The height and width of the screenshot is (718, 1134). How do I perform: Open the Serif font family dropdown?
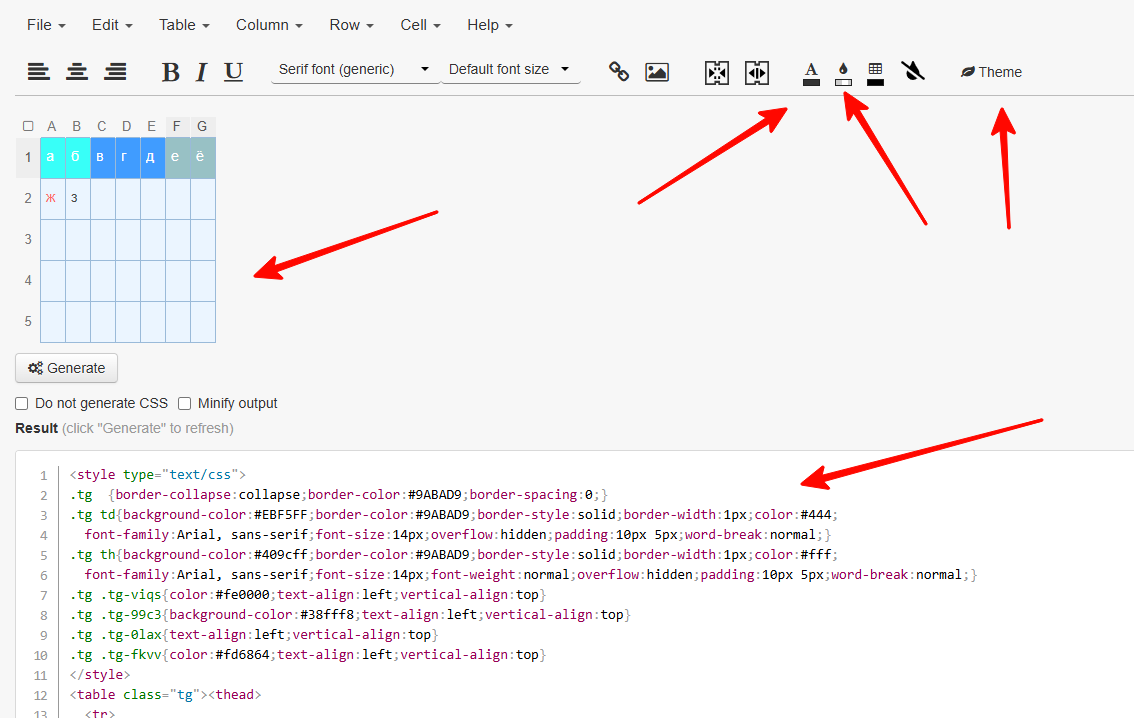354,70
